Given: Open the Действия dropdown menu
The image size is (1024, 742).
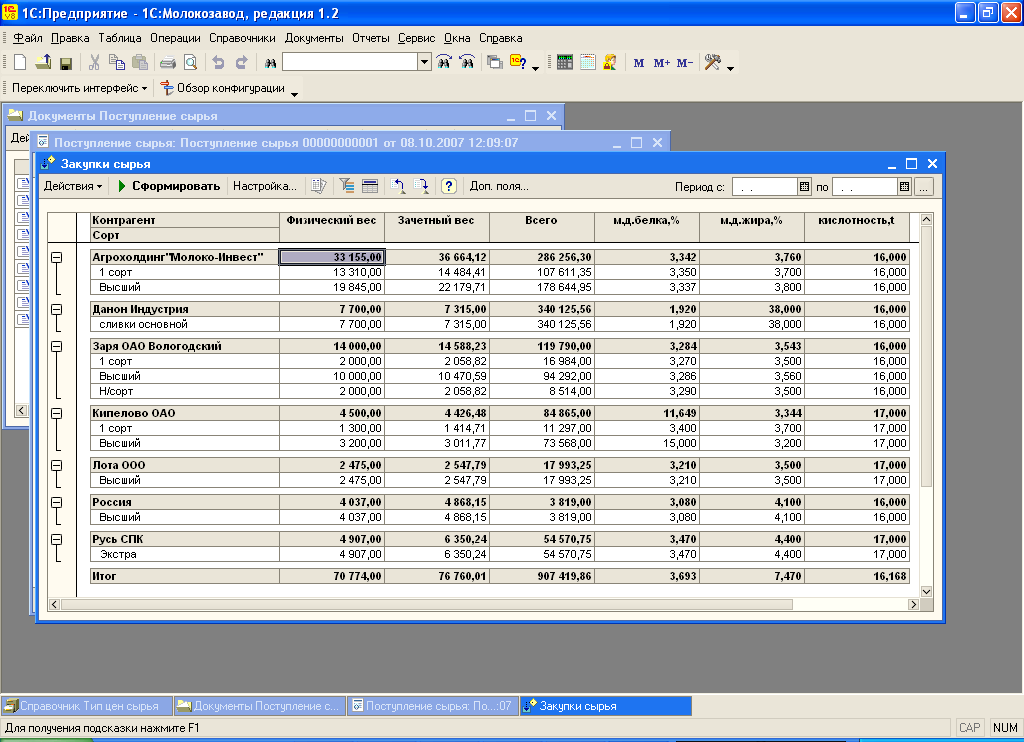Looking at the screenshot, I should pyautogui.click(x=72, y=186).
